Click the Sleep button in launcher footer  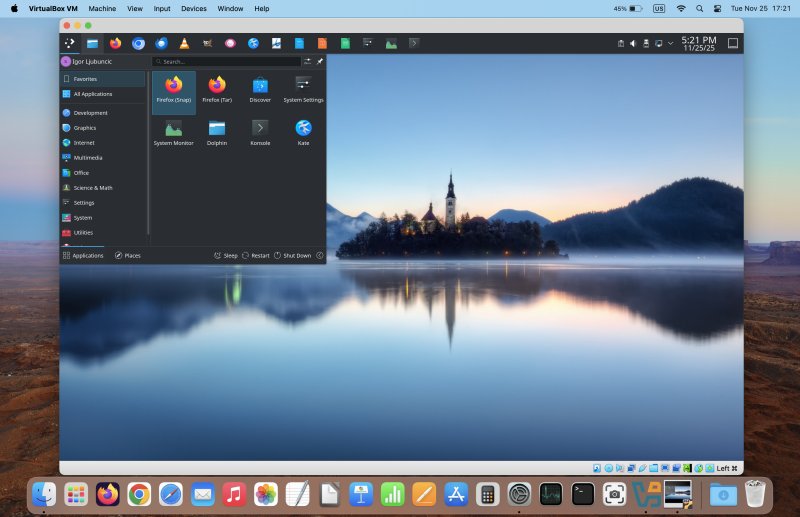(226, 255)
